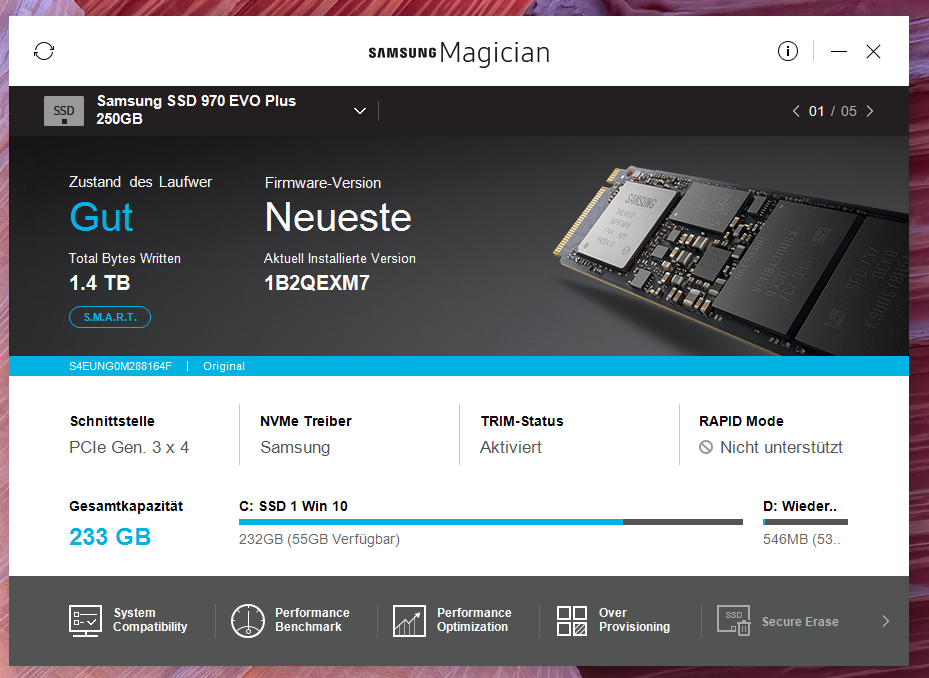Go to the previous drive arrow
Viewport: 929px width, 678px height.
[796, 111]
